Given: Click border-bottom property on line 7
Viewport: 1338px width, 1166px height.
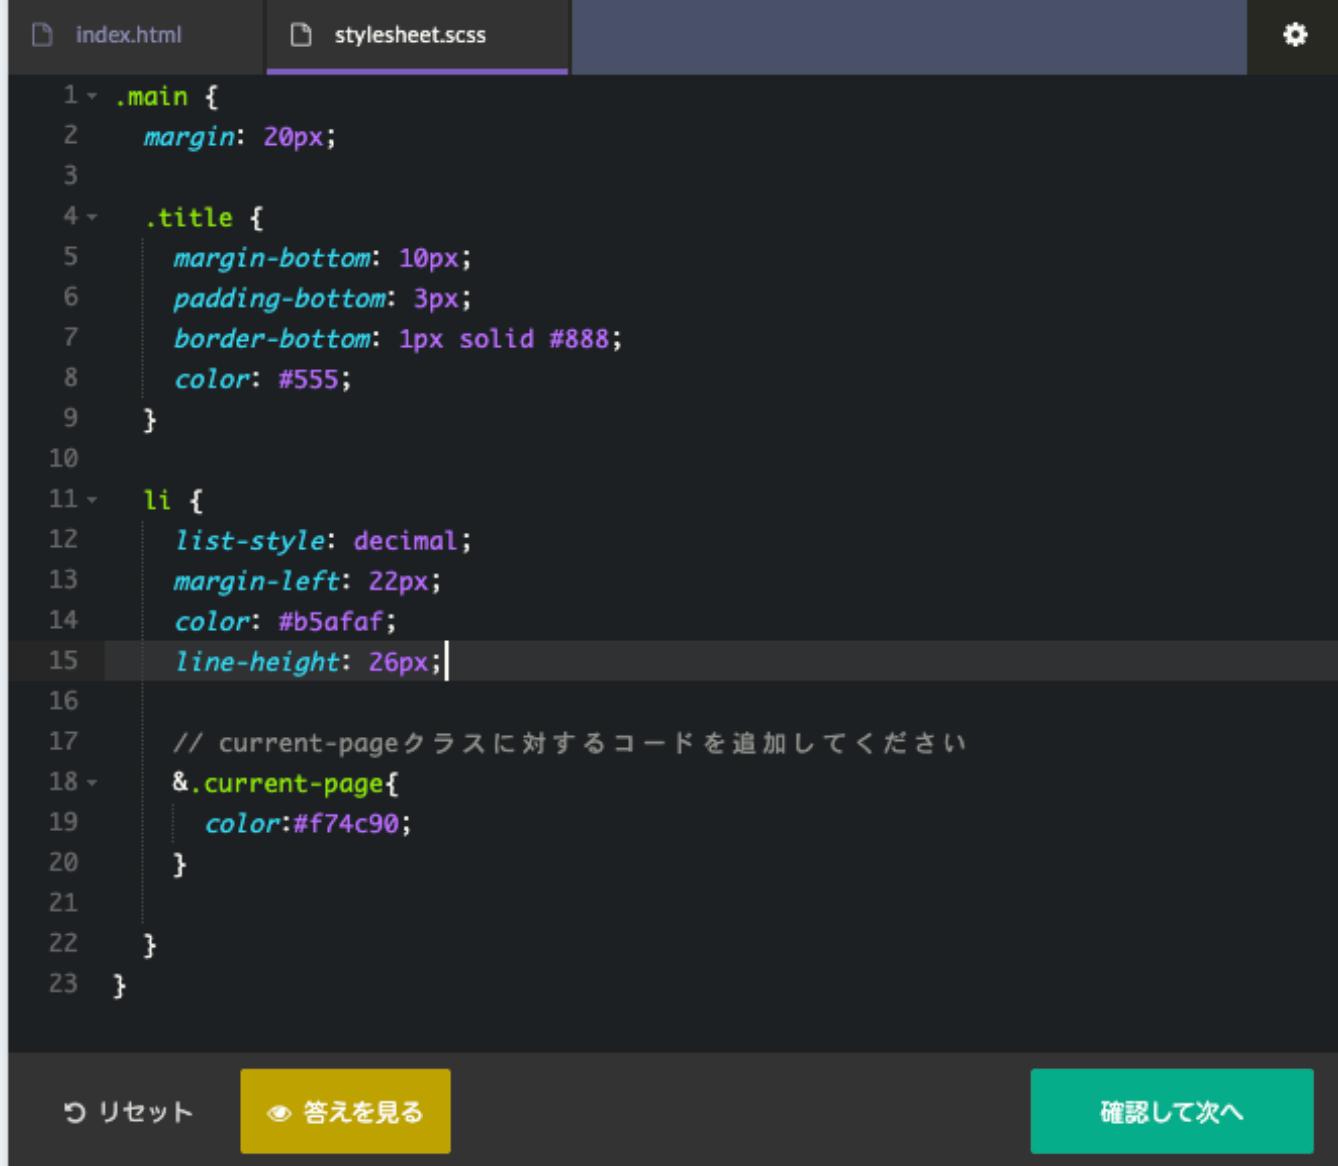Looking at the screenshot, I should click(x=272, y=339).
